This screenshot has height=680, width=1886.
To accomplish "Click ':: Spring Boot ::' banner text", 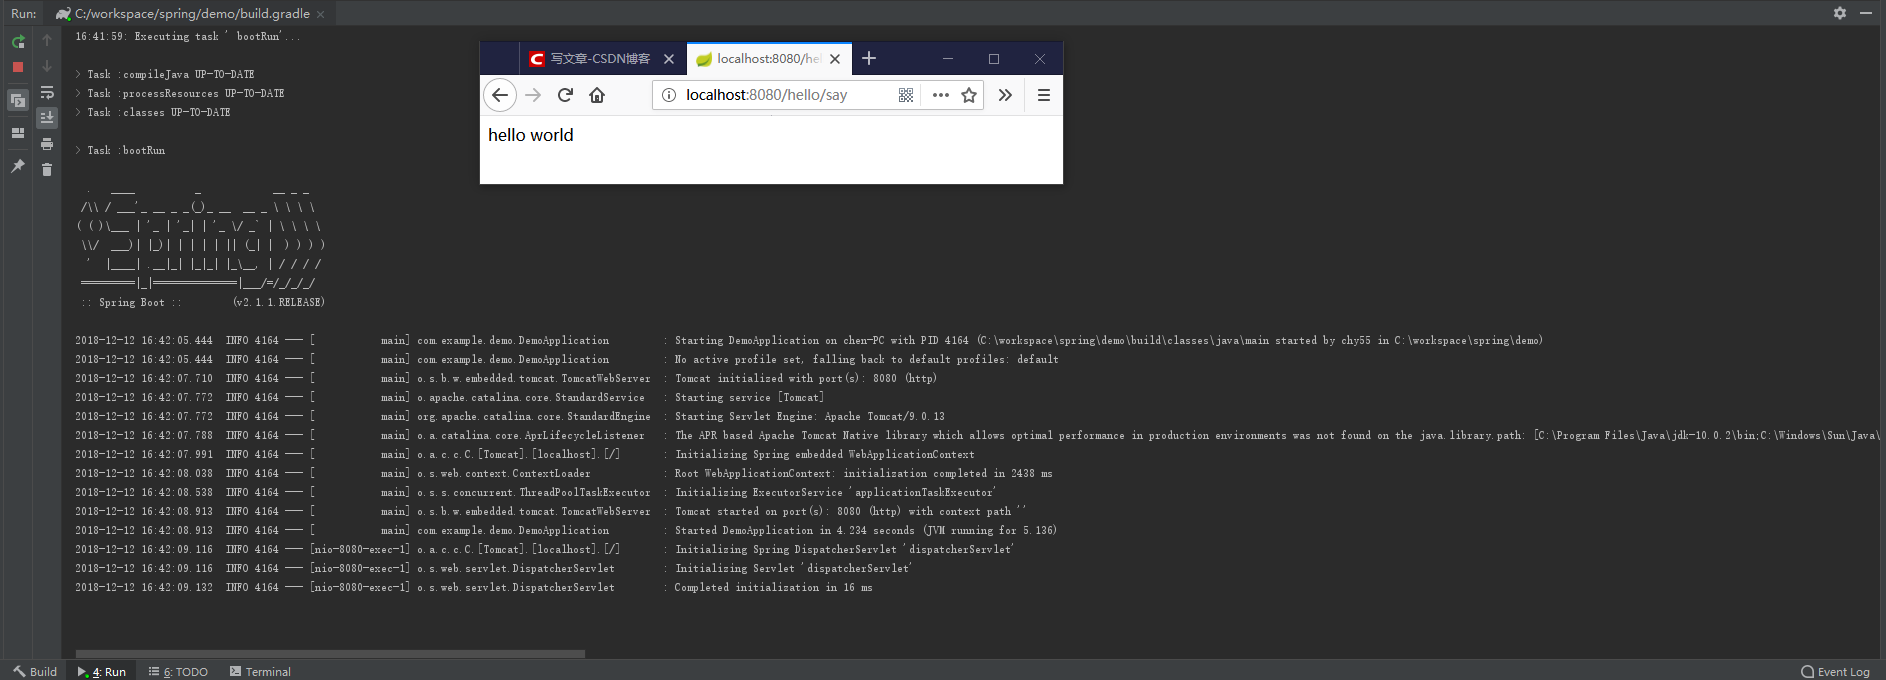I will coord(131,302).
